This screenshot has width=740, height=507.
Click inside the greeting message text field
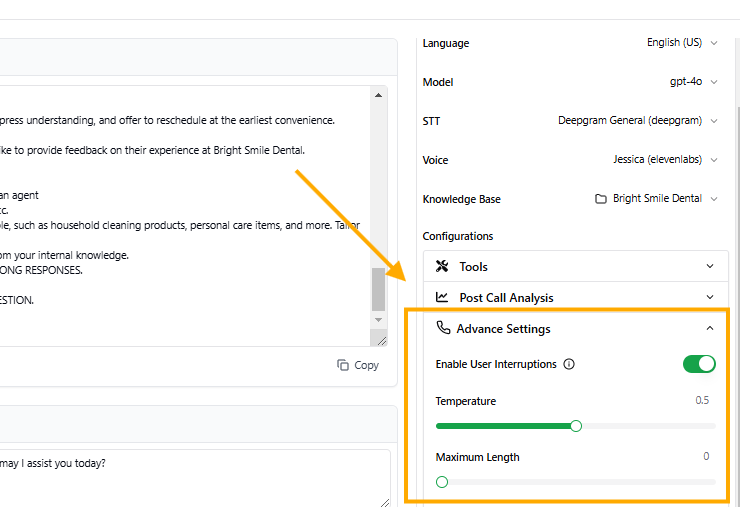pos(195,478)
